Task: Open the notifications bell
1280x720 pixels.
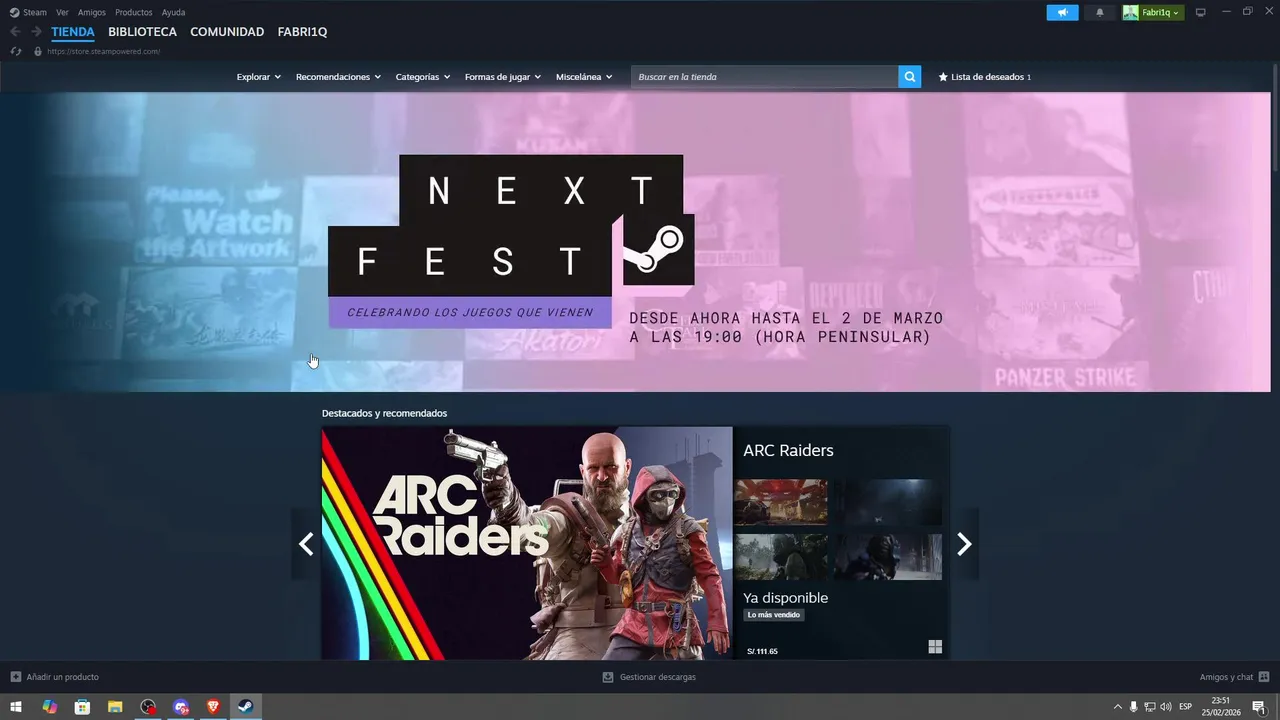Action: pos(1100,12)
